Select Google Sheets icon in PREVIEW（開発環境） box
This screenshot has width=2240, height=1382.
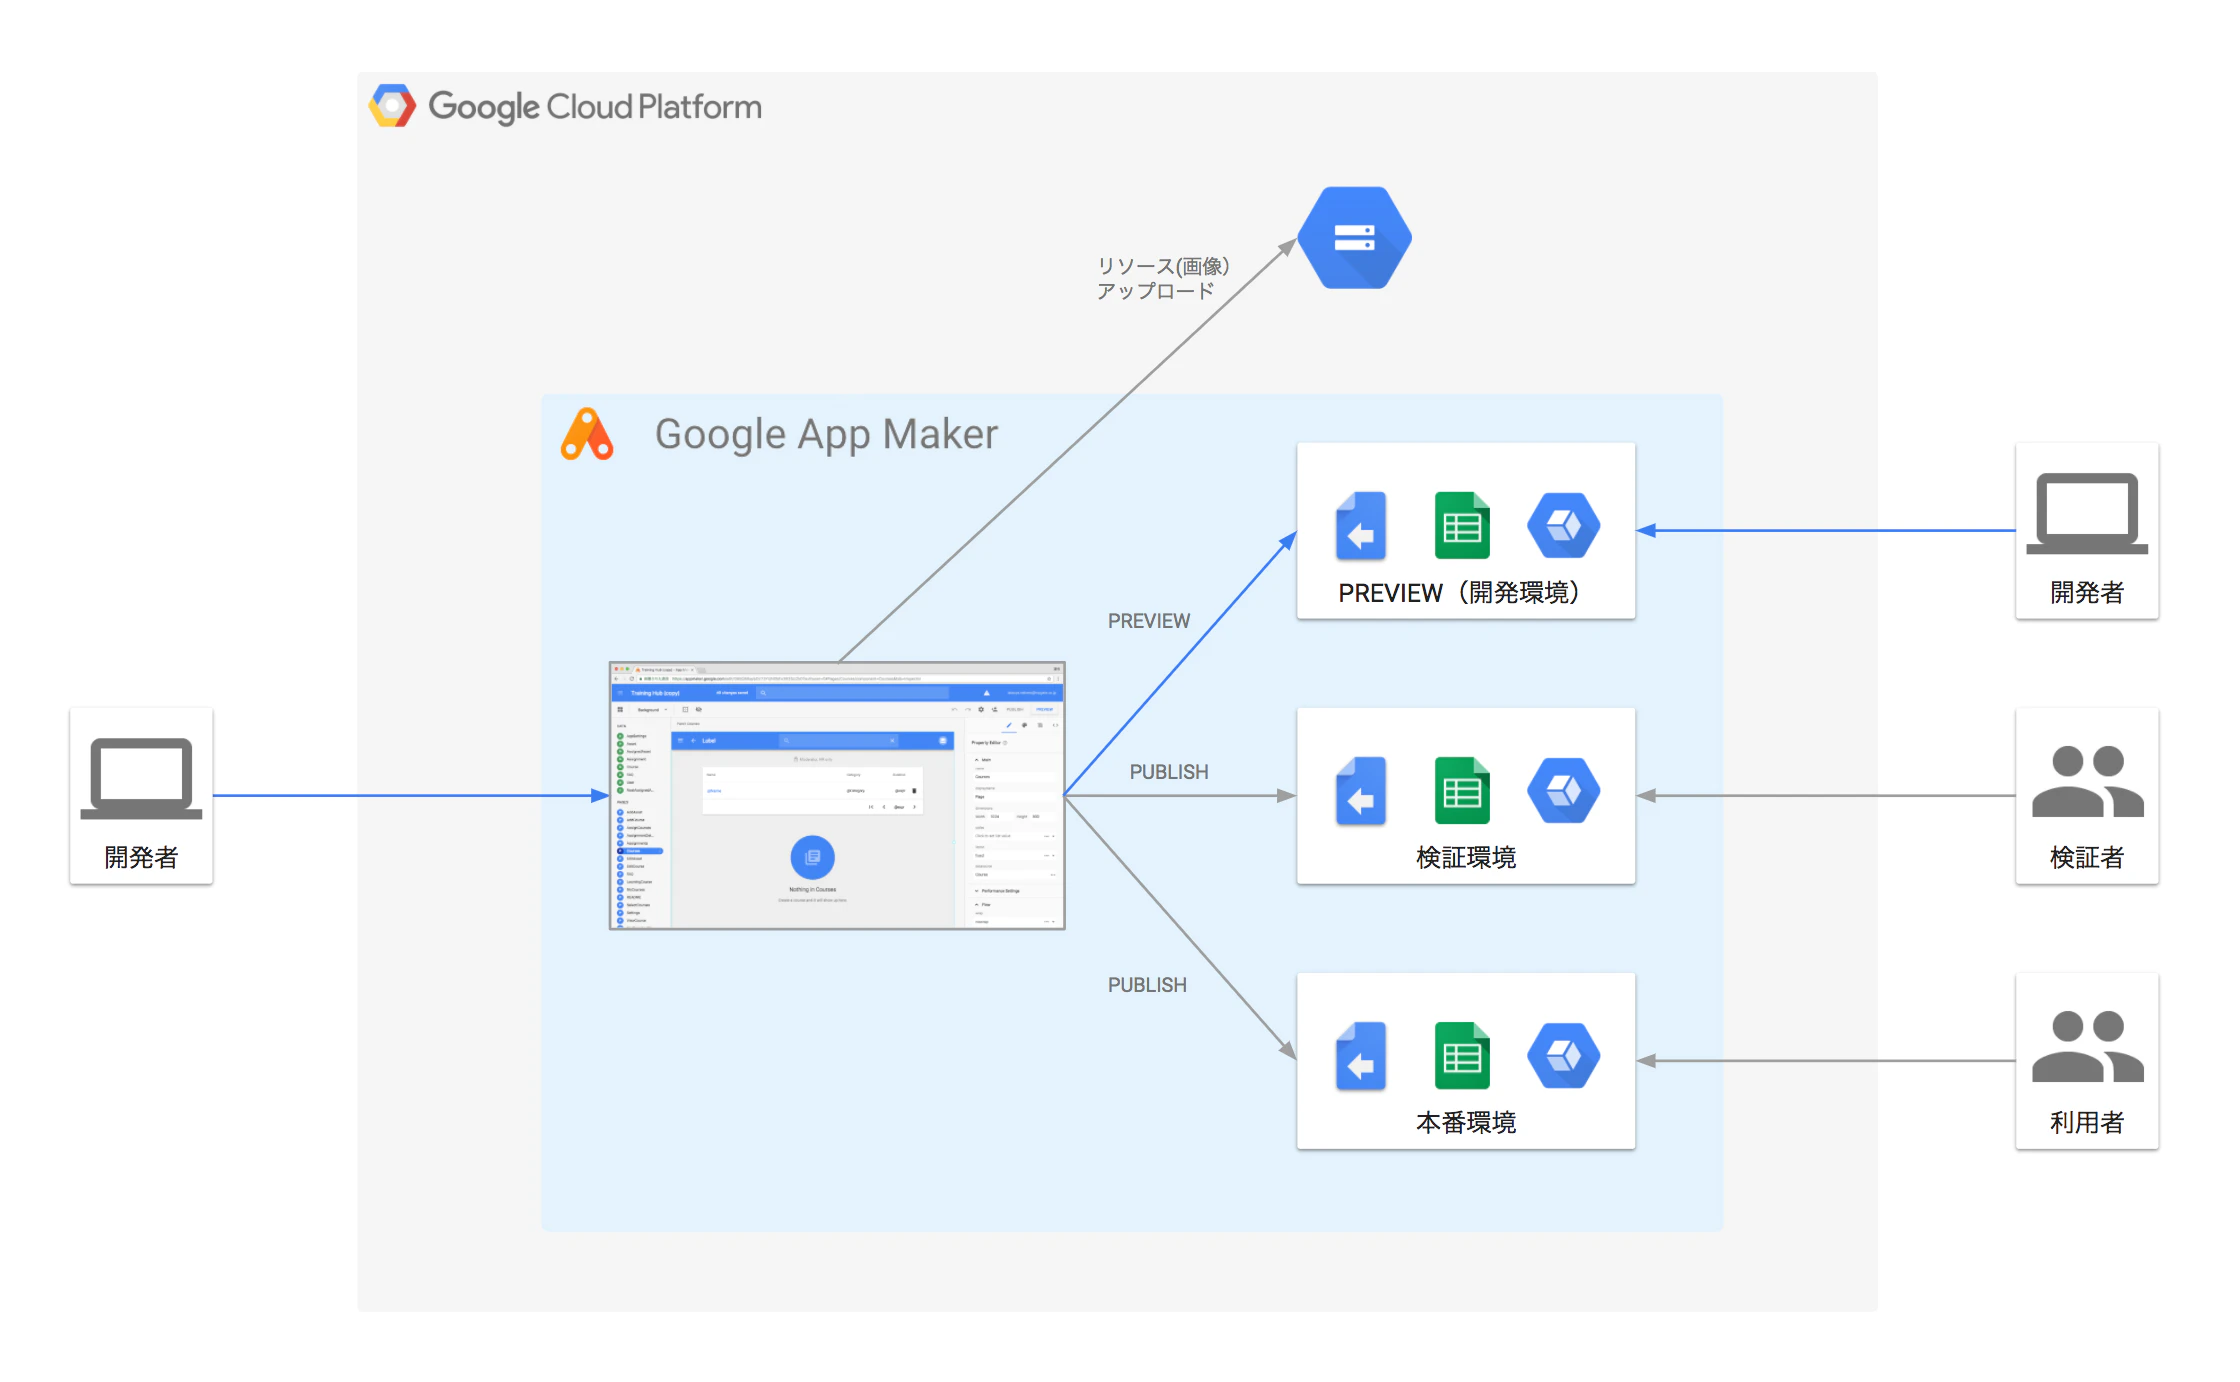pos(1462,526)
